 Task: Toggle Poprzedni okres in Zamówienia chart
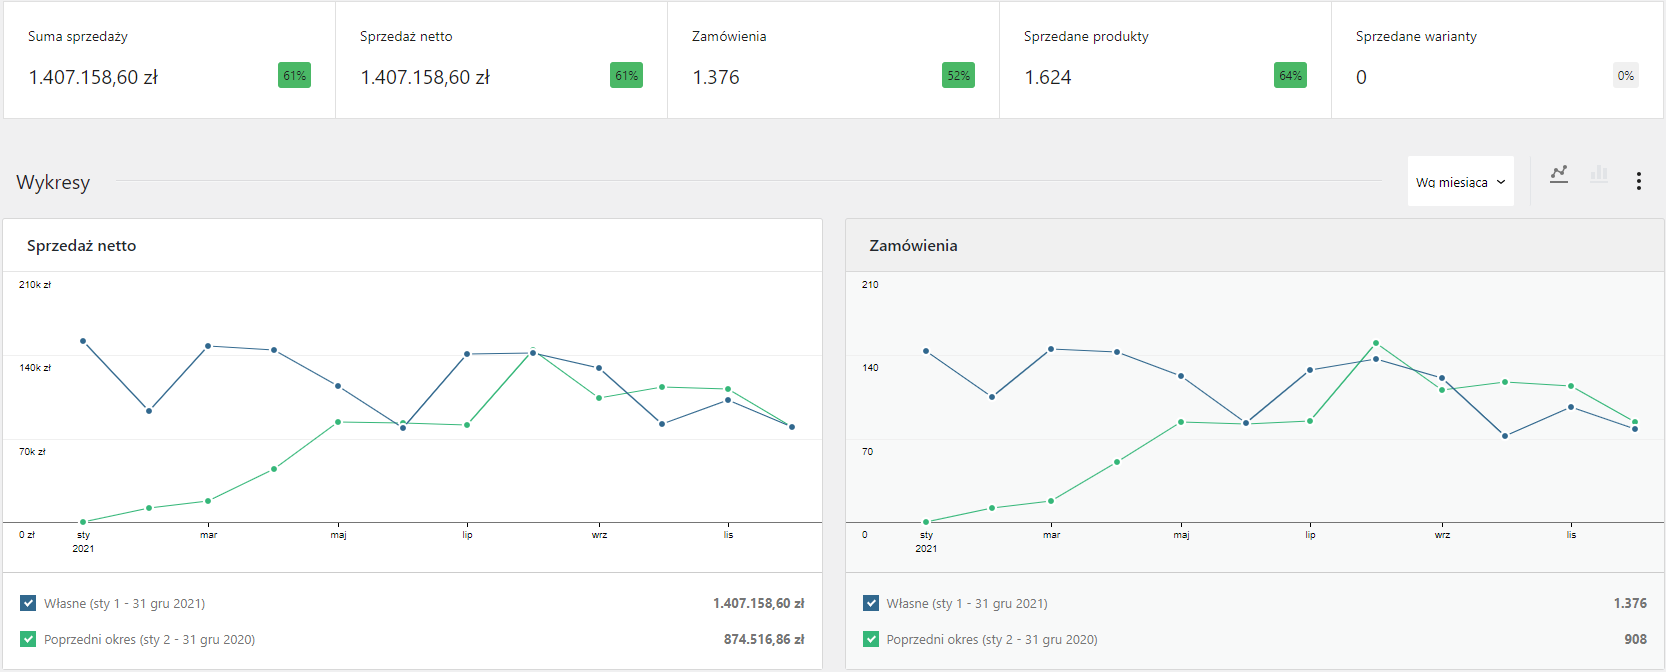coord(871,639)
